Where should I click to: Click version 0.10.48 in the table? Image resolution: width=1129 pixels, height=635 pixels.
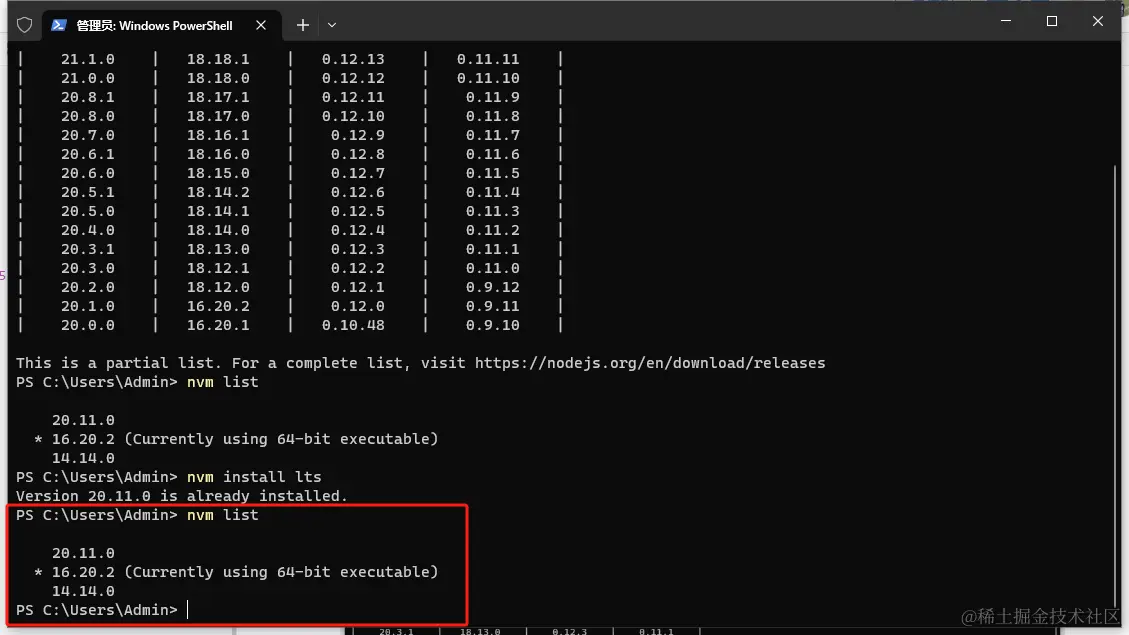(353, 325)
